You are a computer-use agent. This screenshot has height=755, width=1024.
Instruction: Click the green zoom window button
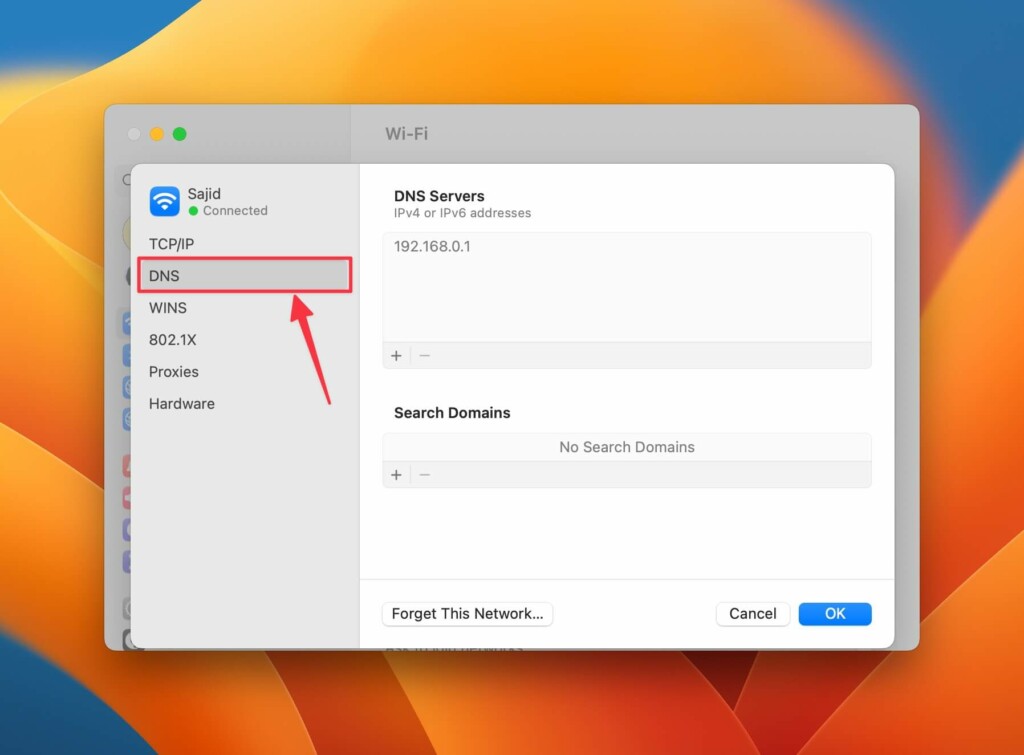coord(180,134)
